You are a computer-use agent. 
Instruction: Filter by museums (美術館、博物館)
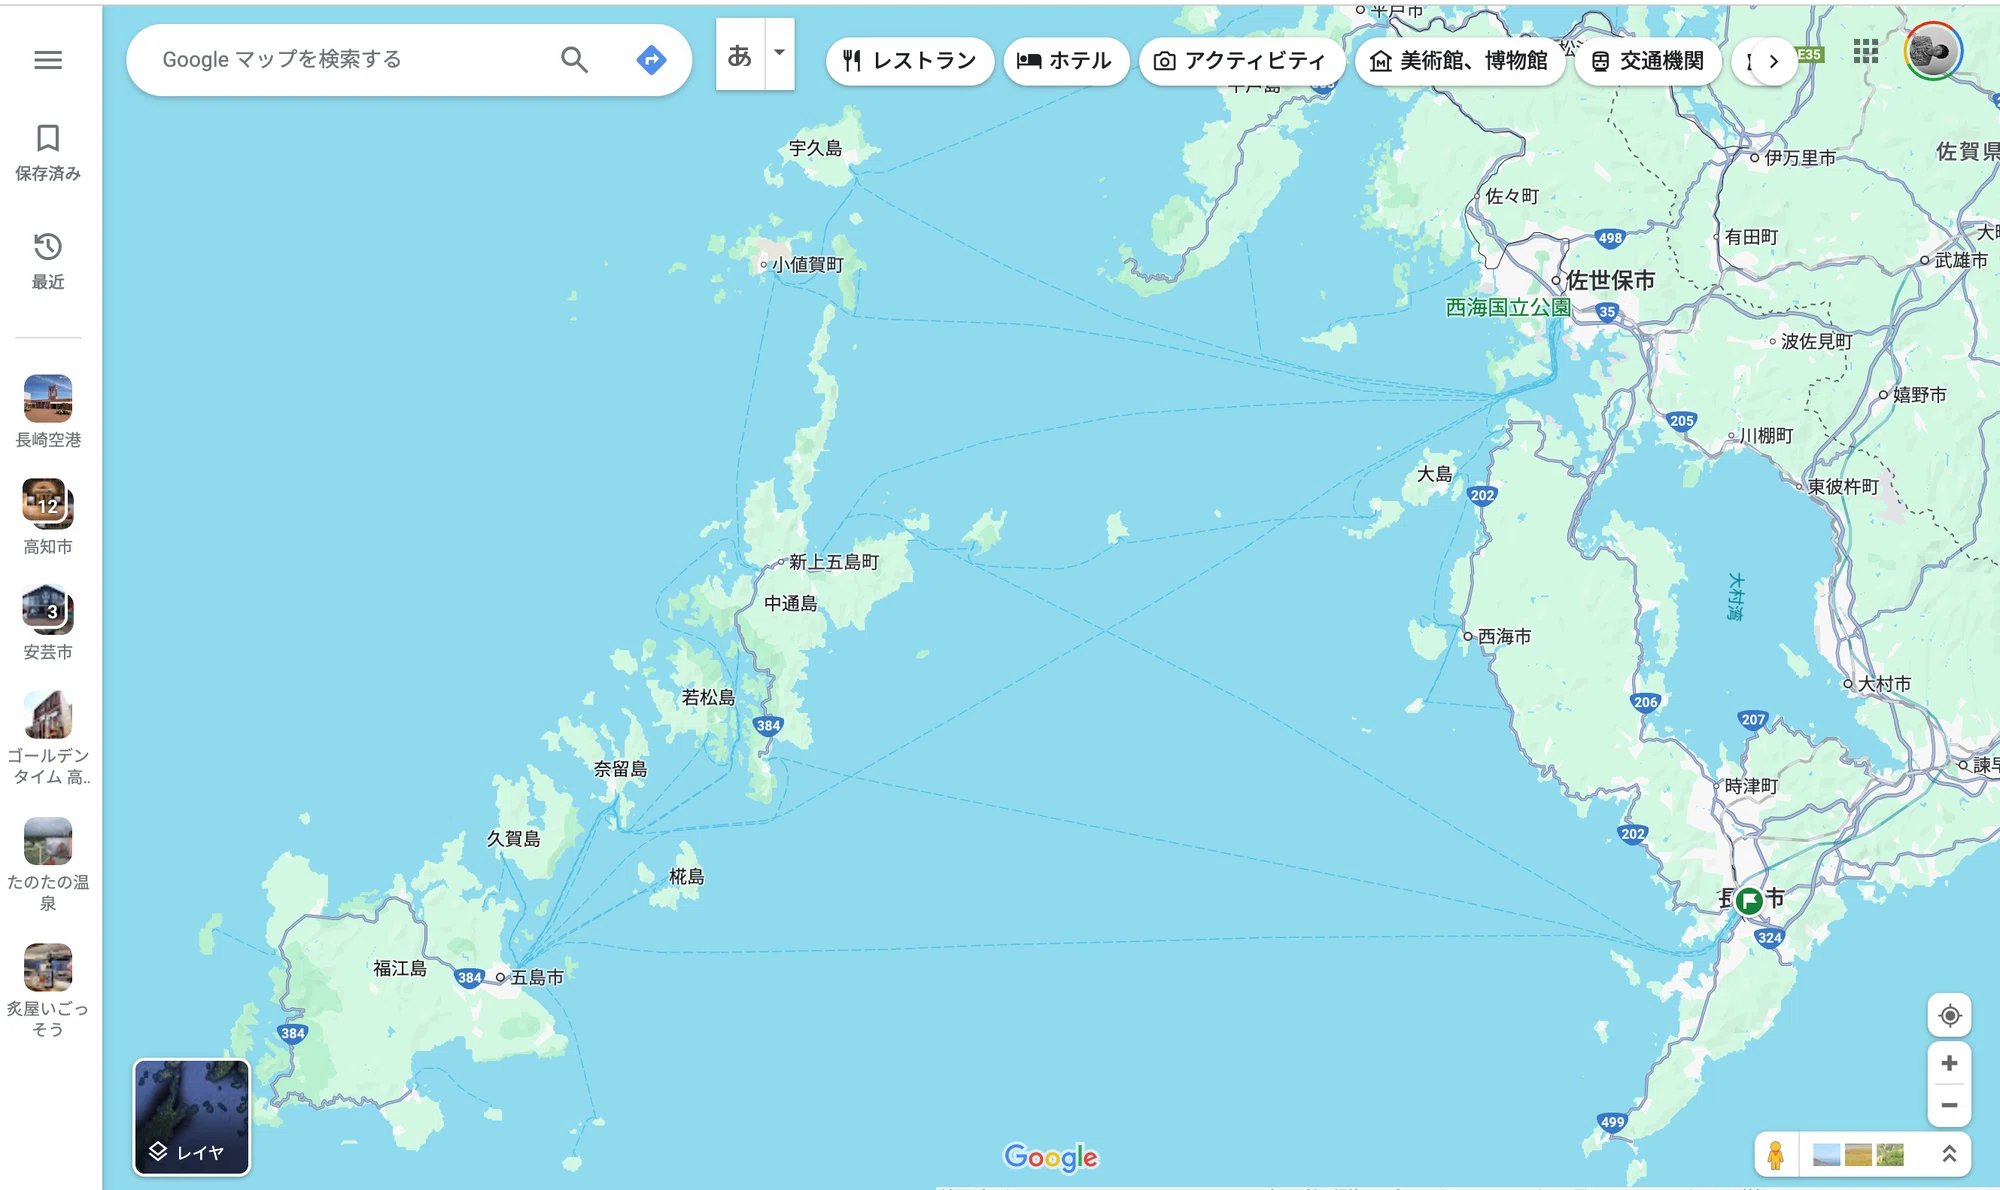[1459, 61]
